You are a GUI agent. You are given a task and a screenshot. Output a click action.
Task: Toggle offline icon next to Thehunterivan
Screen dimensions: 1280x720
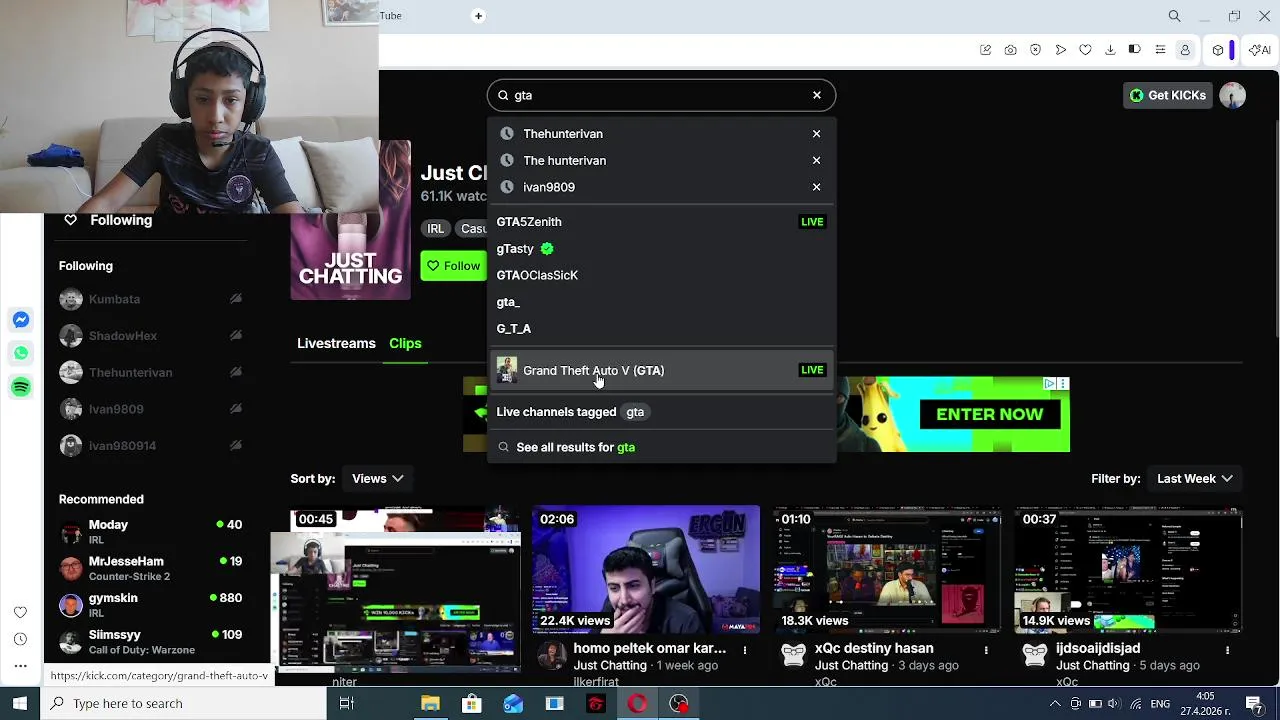(x=236, y=372)
